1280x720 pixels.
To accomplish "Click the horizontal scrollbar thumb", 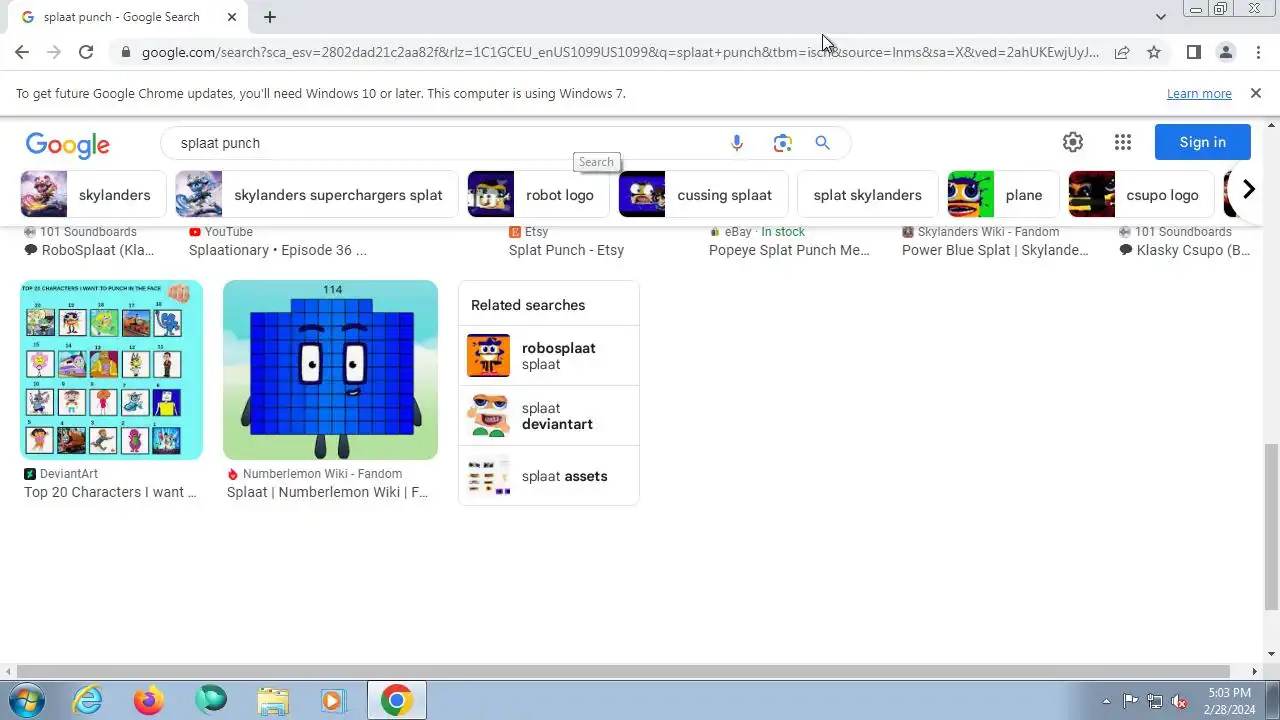I will point(622,671).
